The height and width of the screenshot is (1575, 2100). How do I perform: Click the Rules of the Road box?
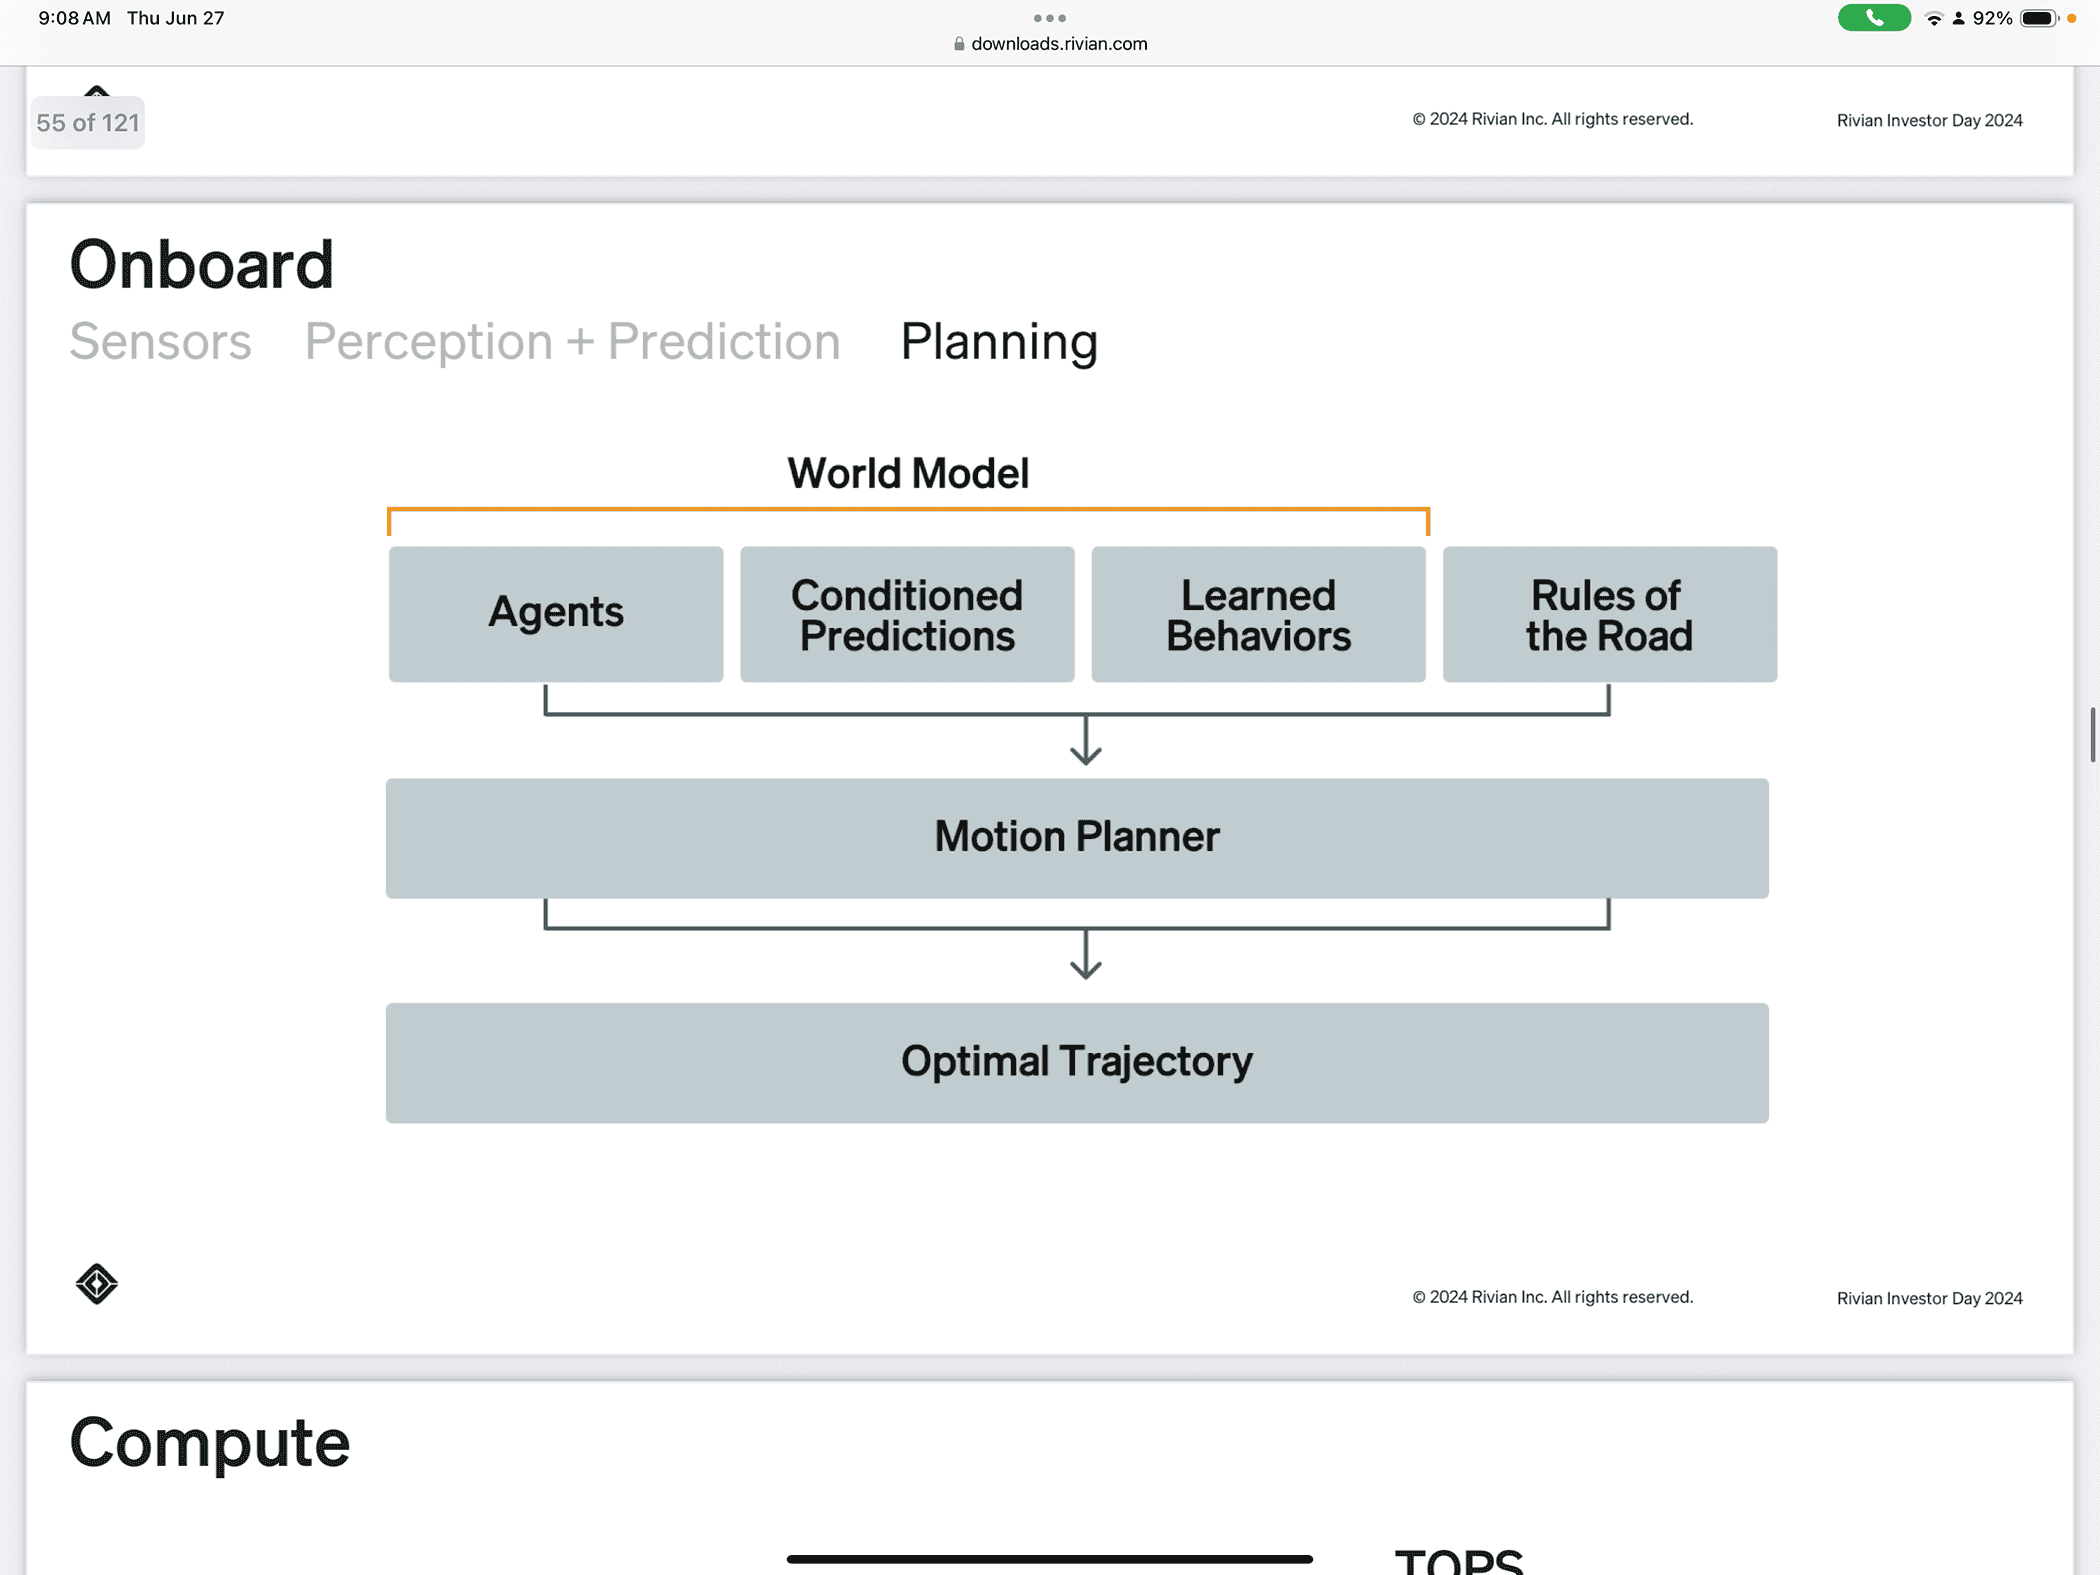tap(1610, 614)
